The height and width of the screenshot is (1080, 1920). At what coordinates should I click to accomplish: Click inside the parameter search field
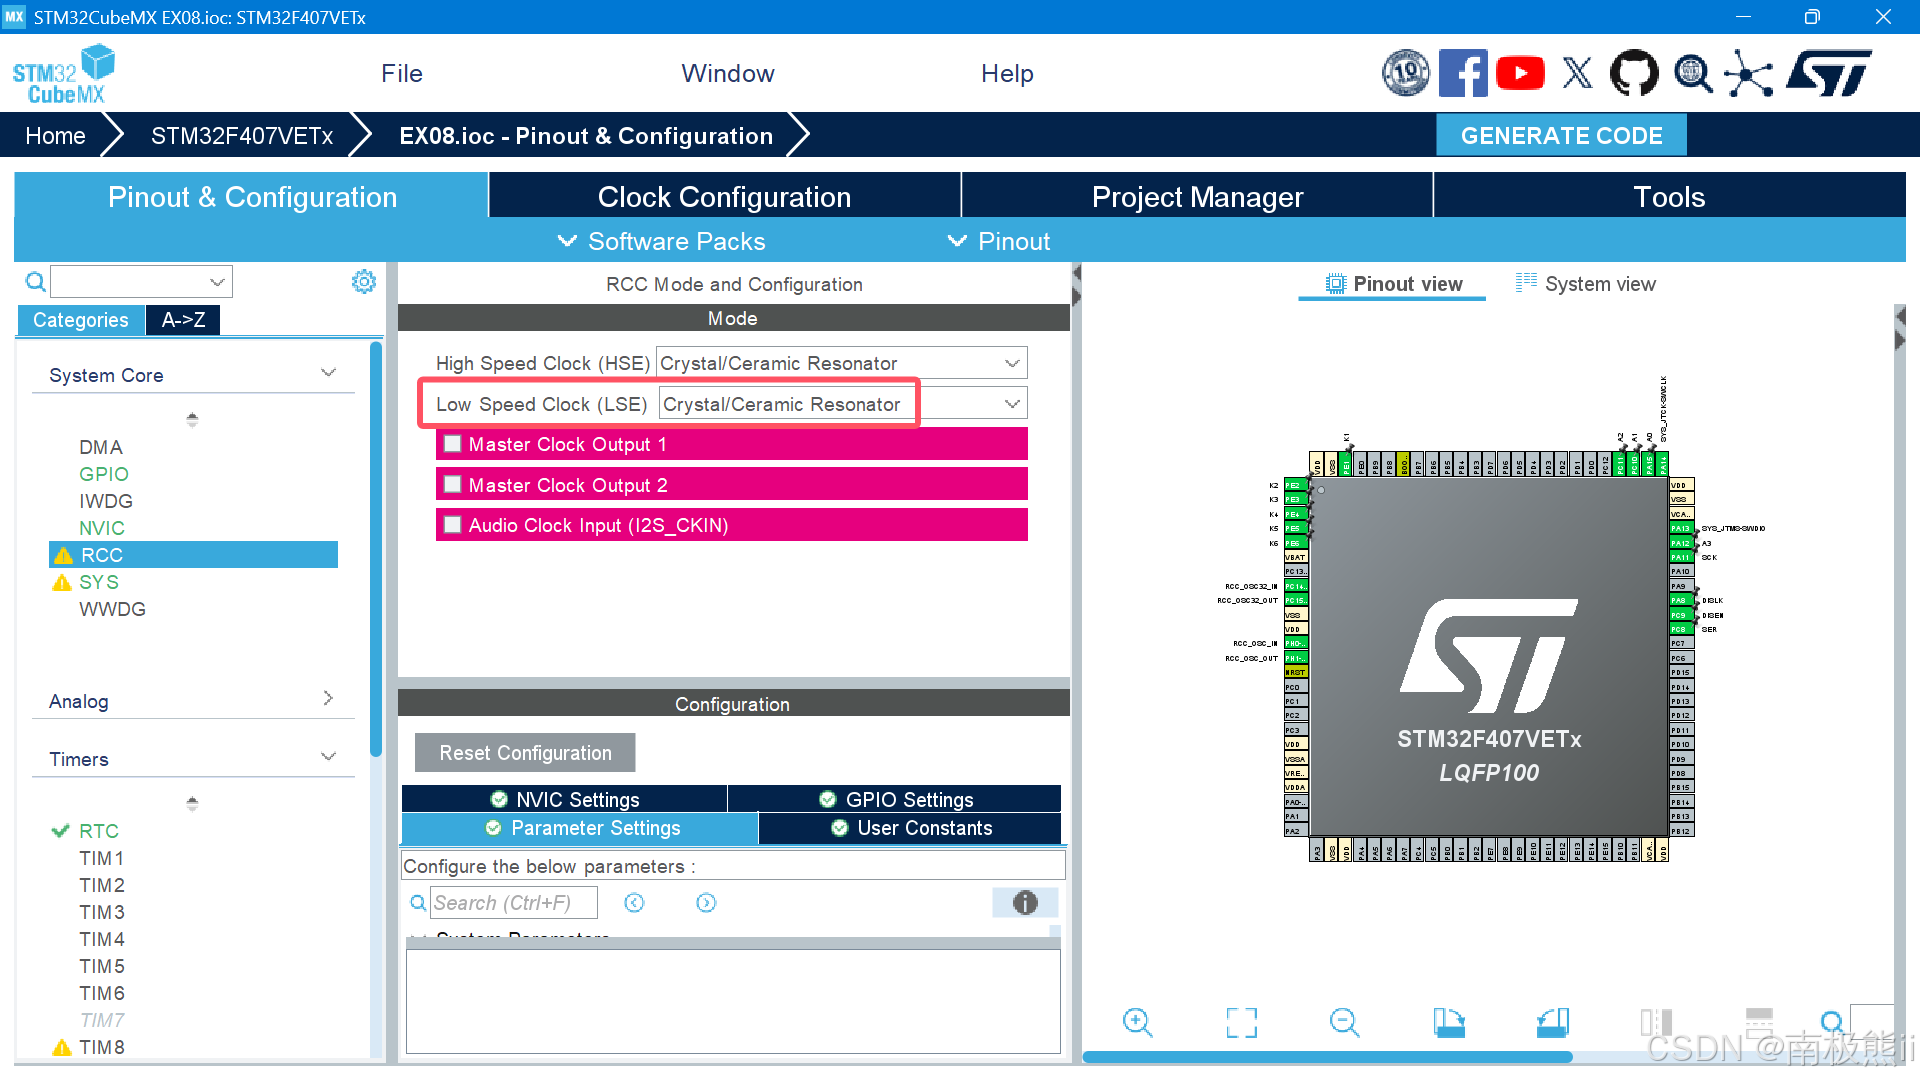coord(513,902)
